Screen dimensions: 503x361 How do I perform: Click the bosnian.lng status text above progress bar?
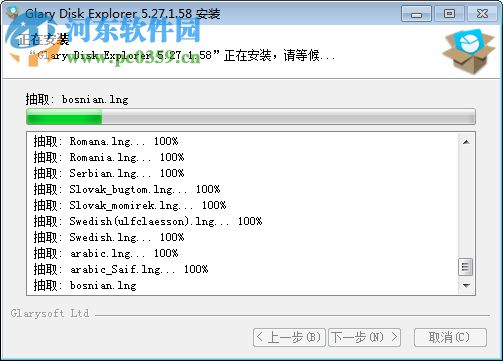pyautogui.click(x=77, y=99)
